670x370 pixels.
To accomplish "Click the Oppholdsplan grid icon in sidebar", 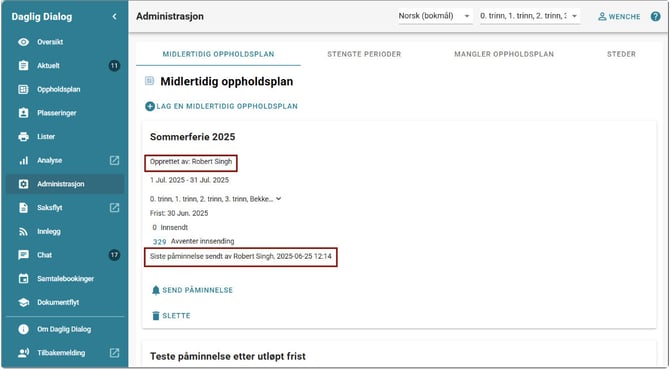I will (24, 90).
